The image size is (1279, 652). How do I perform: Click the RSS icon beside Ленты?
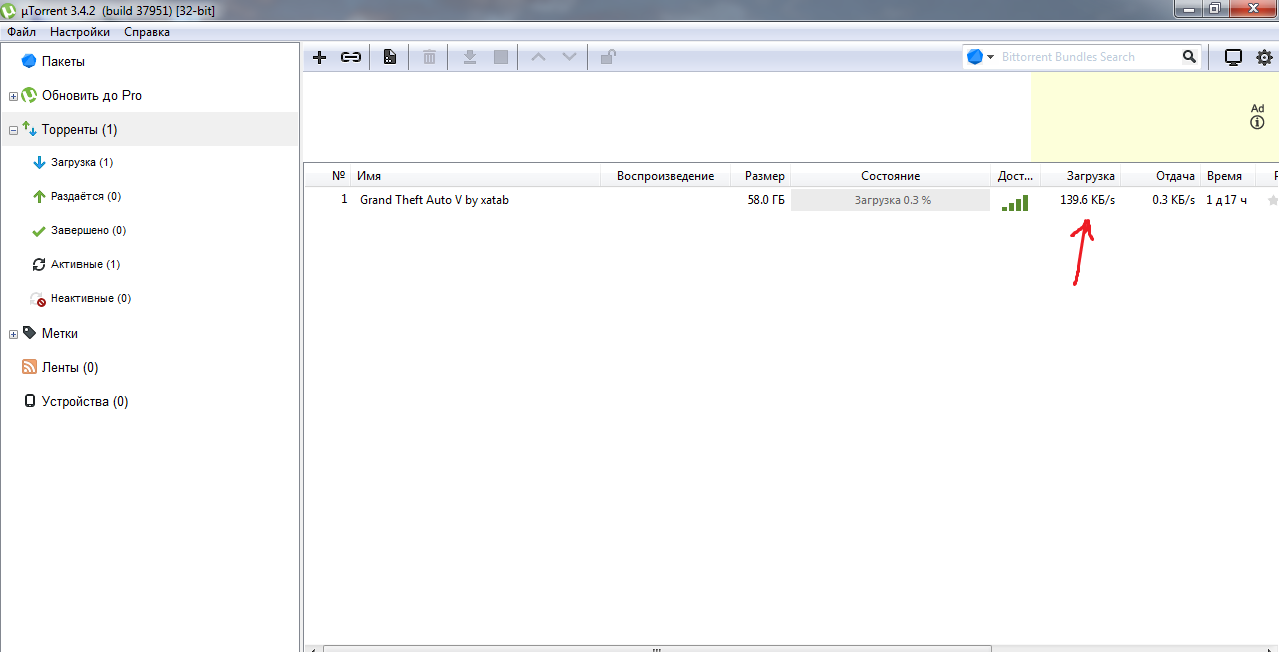(29, 367)
